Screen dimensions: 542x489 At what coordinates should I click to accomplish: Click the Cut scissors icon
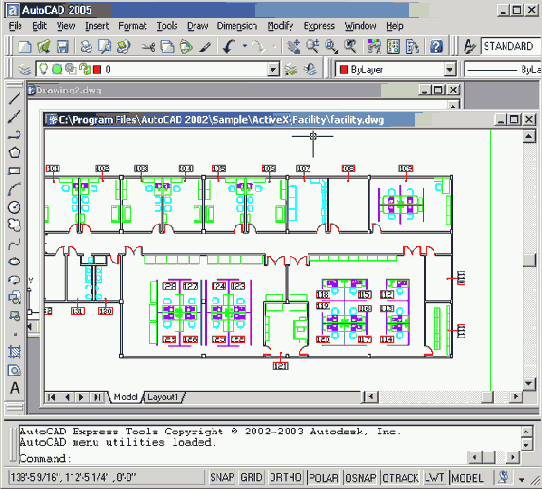click(149, 47)
